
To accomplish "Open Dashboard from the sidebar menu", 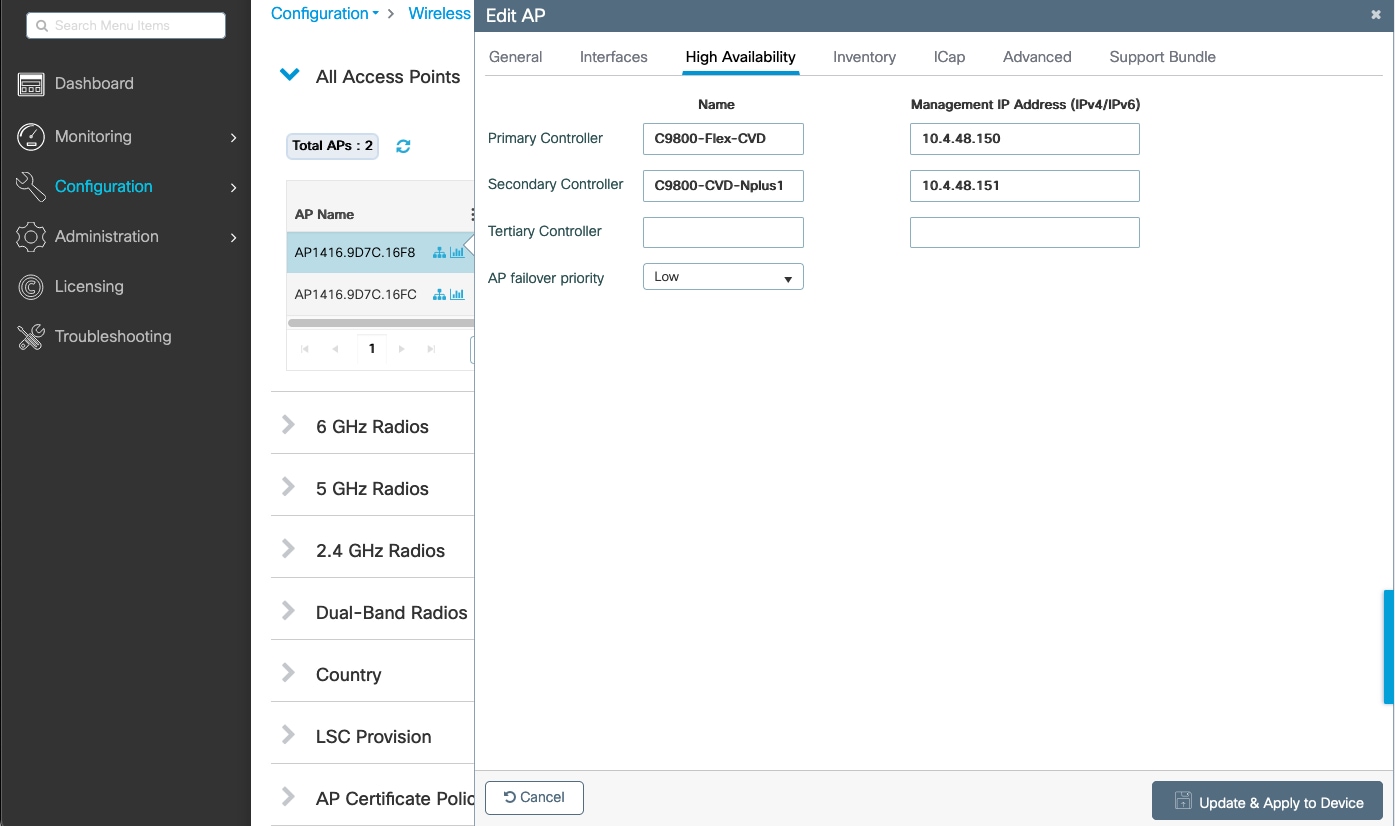I will tap(94, 84).
